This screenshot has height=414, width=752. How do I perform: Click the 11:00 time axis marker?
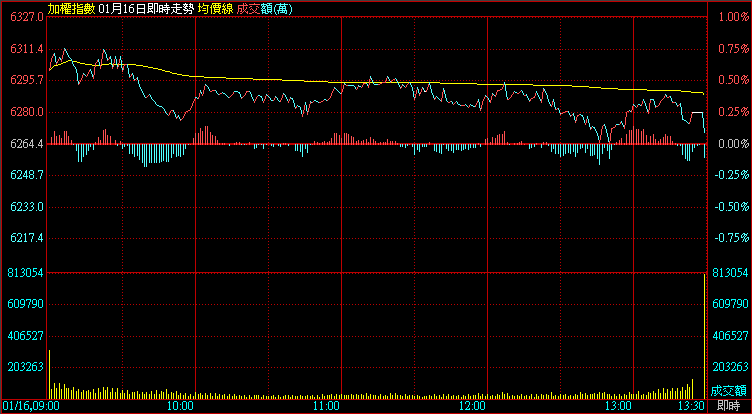point(326,406)
